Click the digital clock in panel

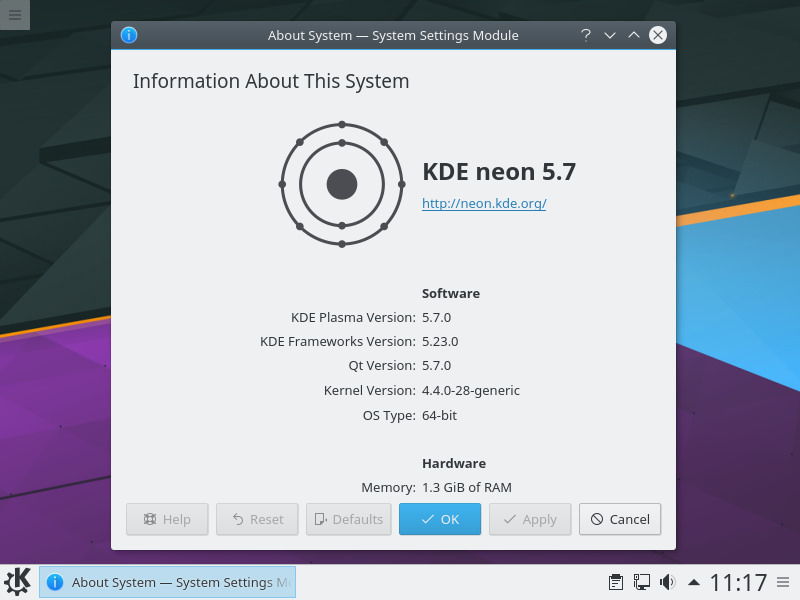click(x=738, y=582)
